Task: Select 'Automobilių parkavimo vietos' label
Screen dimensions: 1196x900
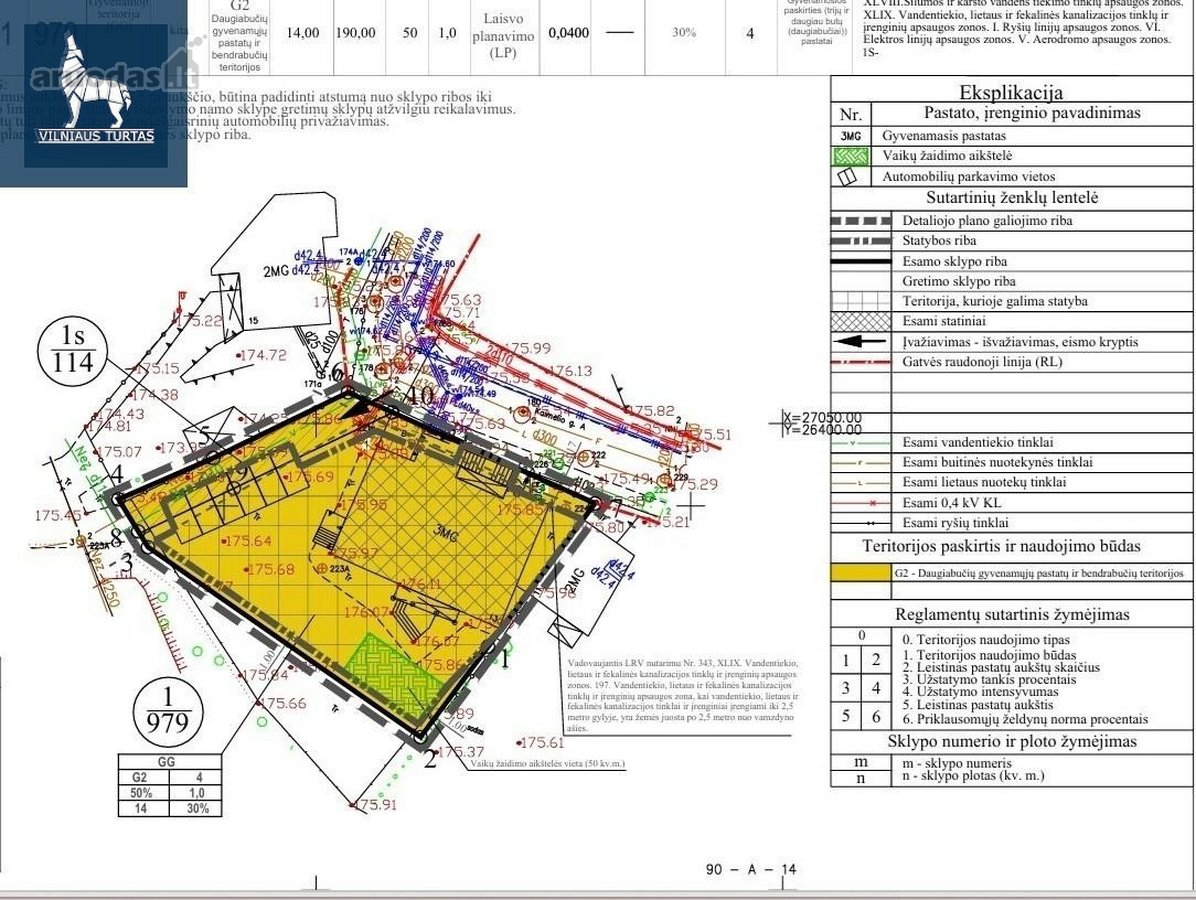Action: click(969, 176)
